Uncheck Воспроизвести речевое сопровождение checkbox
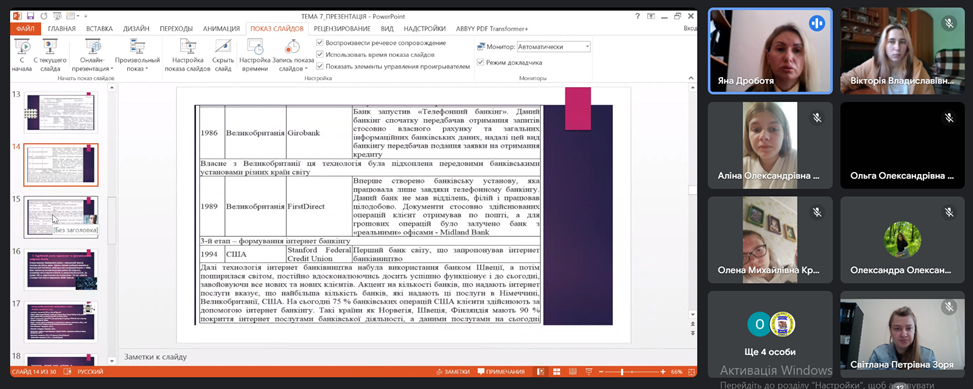This screenshot has height=389, width=973. pyautogui.click(x=320, y=43)
